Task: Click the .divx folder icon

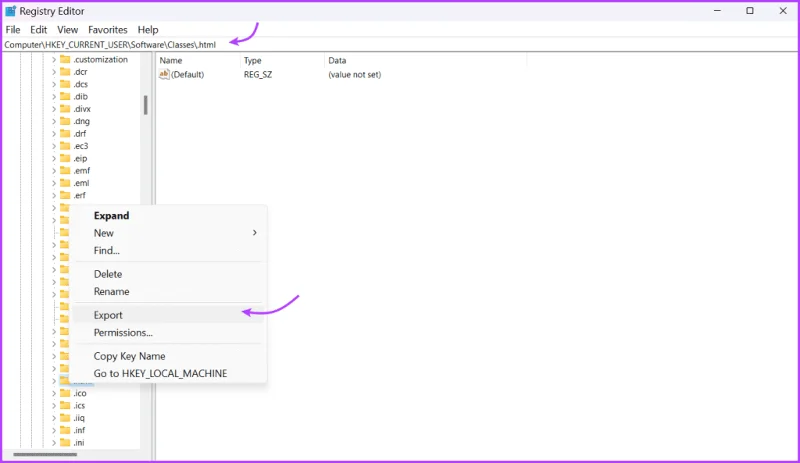Action: coord(65,109)
